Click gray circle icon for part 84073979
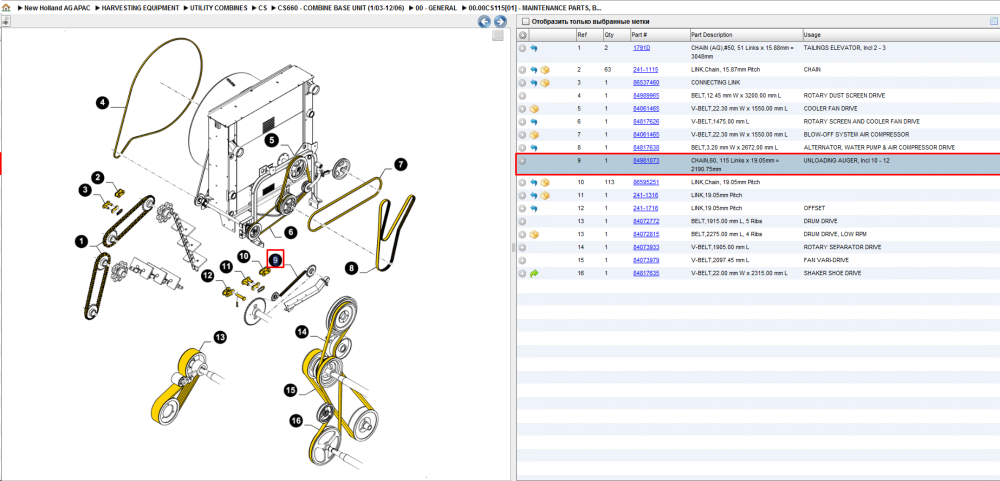 coord(522,260)
